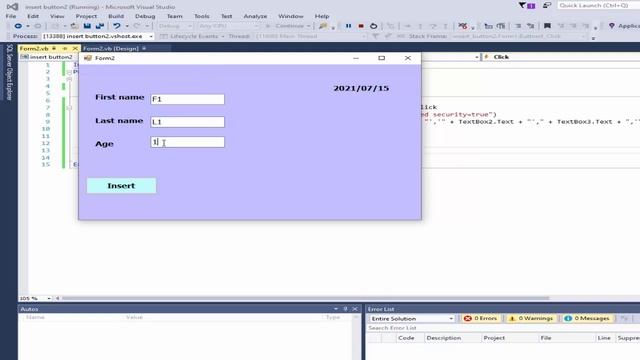
Task: Click the breakpoints debug toolbar icon
Action: point(462,26)
